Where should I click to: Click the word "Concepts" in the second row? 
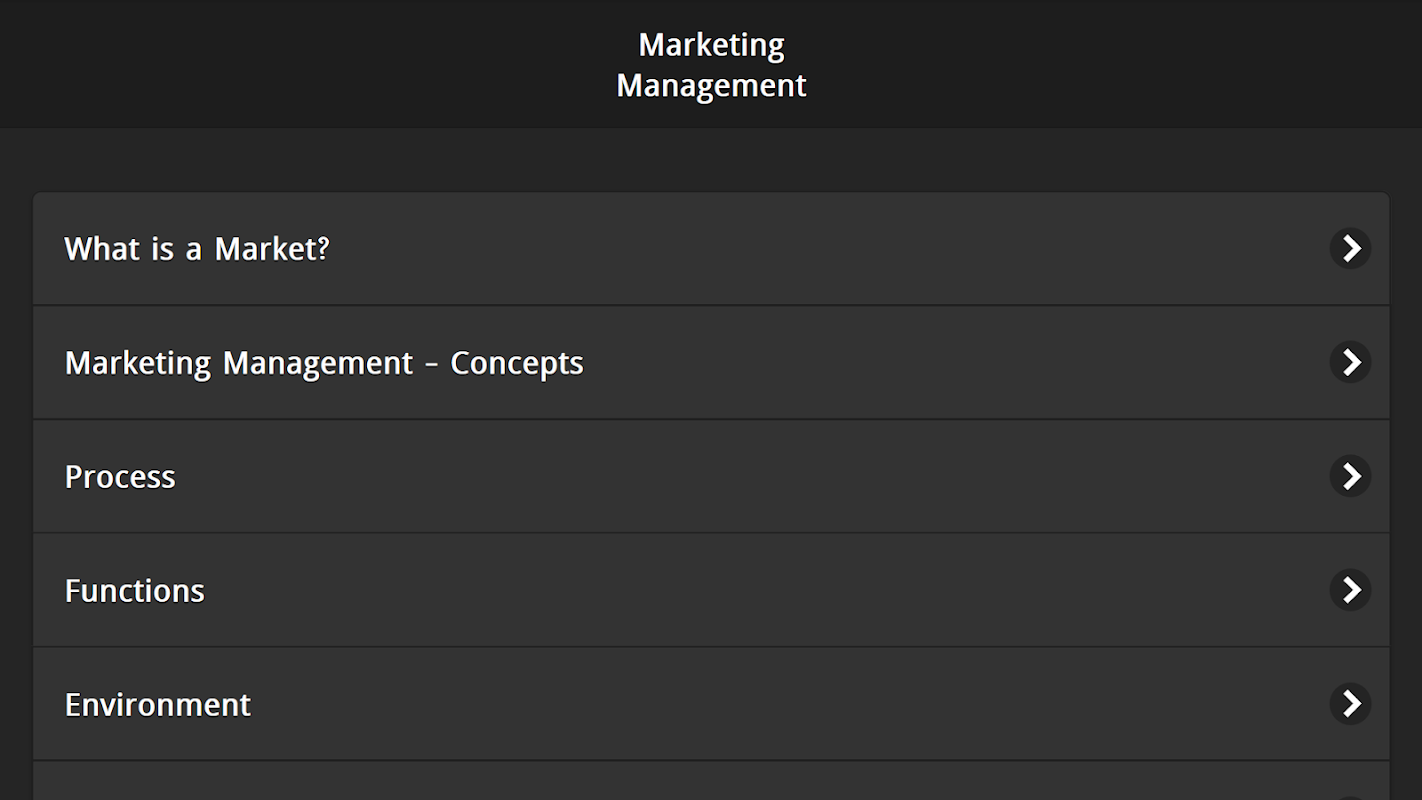516,363
